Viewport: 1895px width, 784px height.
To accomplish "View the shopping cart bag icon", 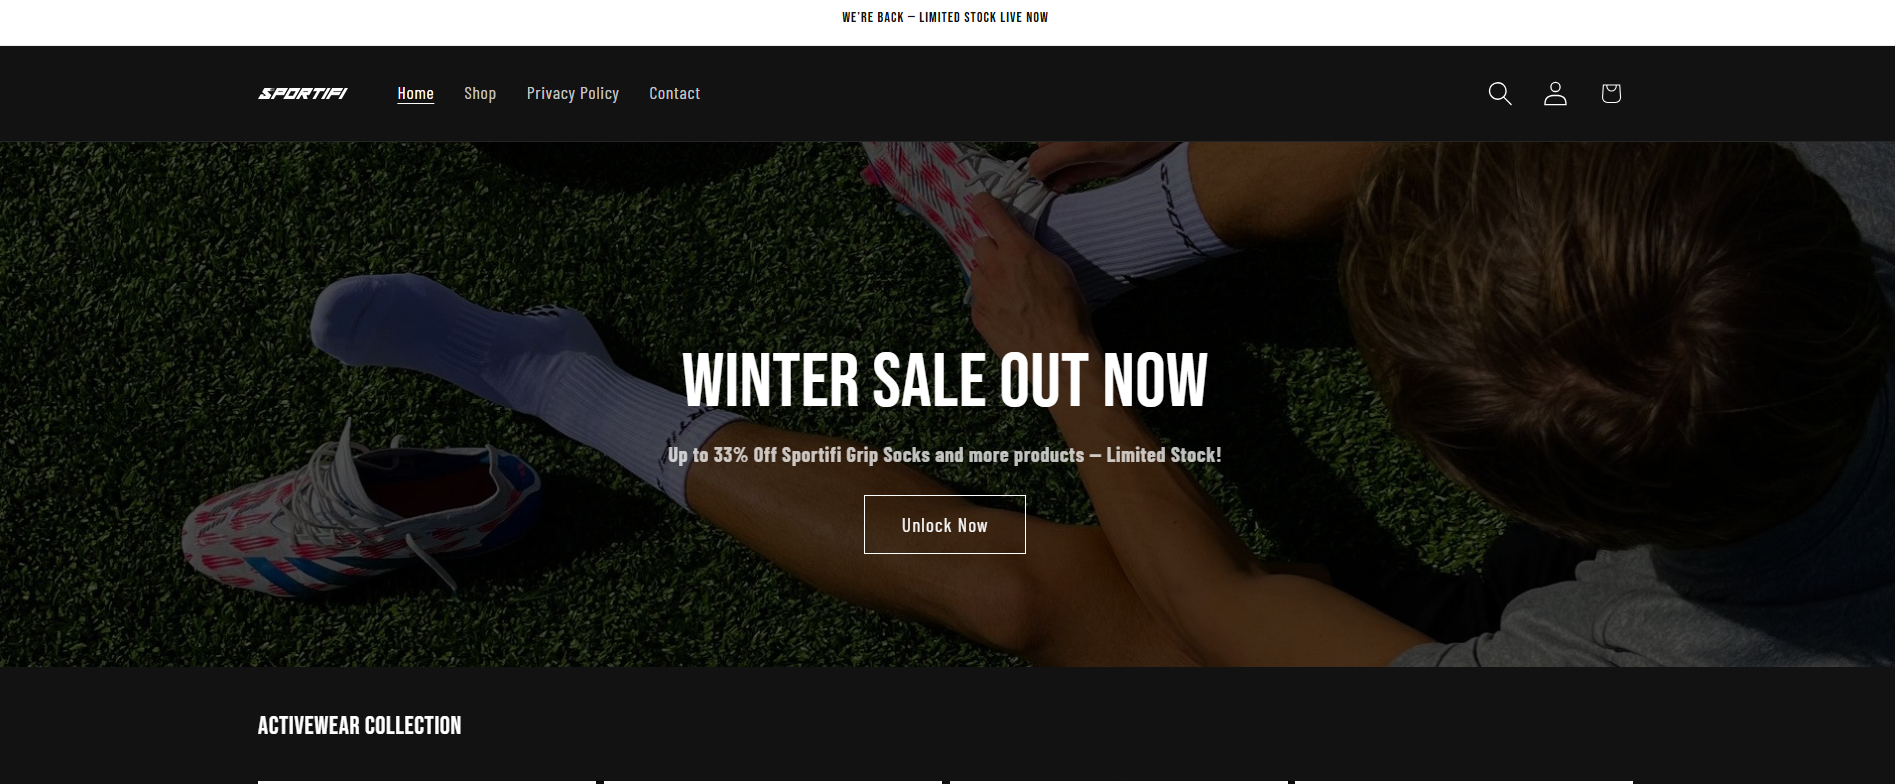I will [x=1610, y=93].
